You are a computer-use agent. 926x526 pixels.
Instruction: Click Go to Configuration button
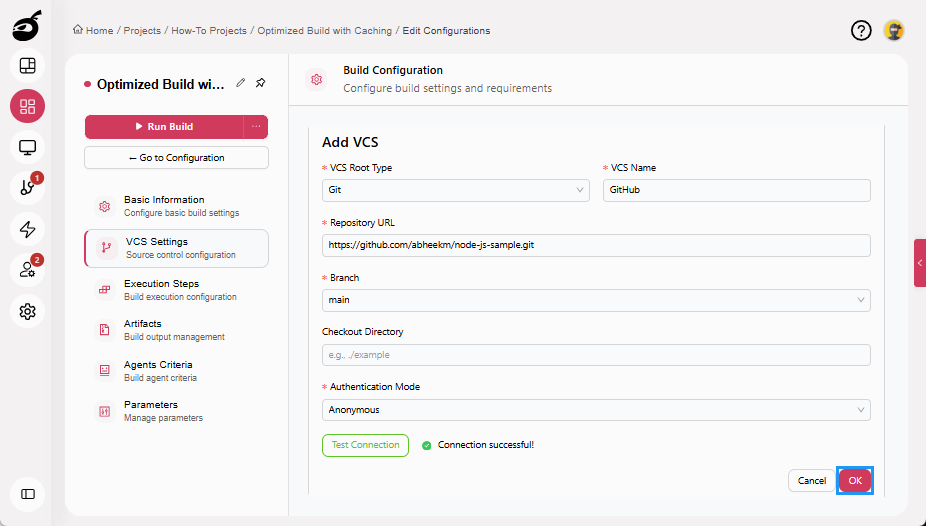[x=177, y=158]
